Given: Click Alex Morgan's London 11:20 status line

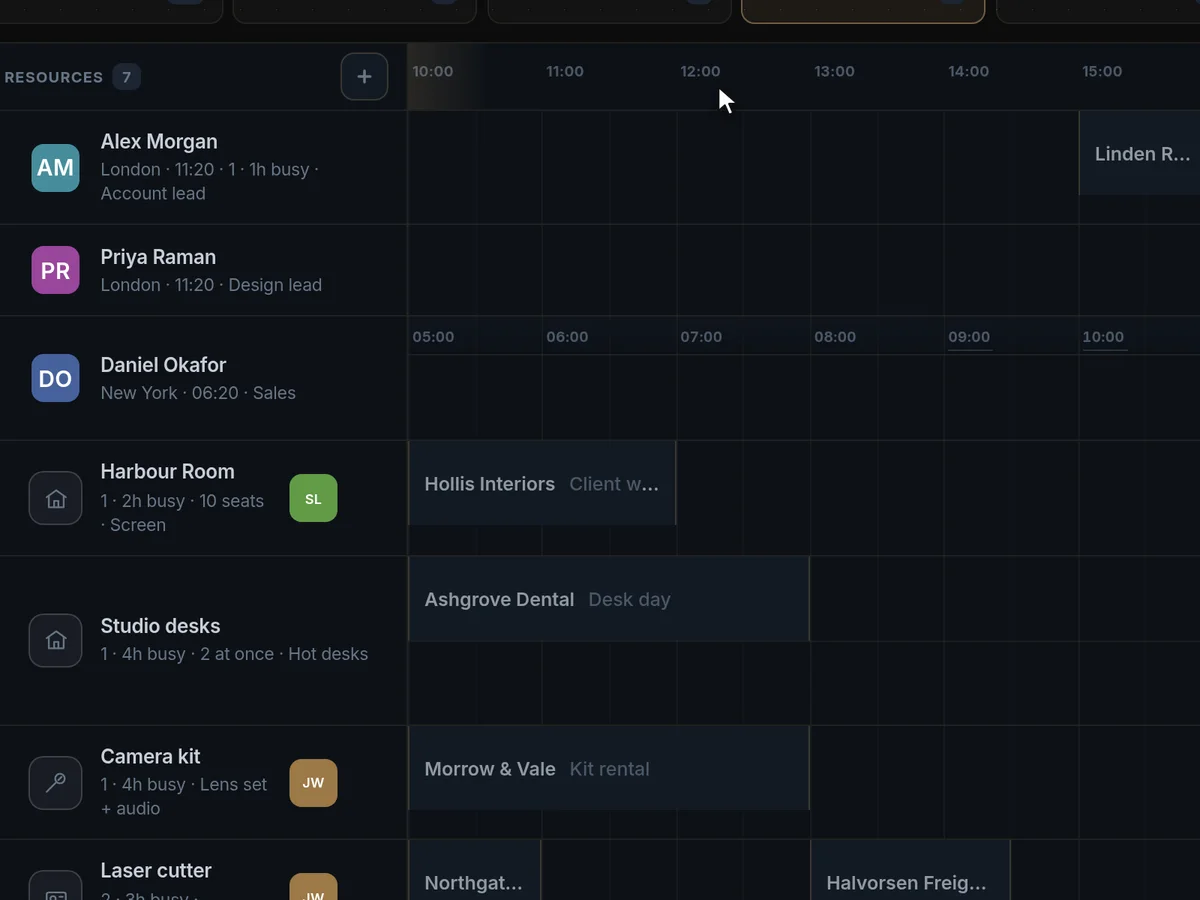Looking at the screenshot, I should (209, 169).
